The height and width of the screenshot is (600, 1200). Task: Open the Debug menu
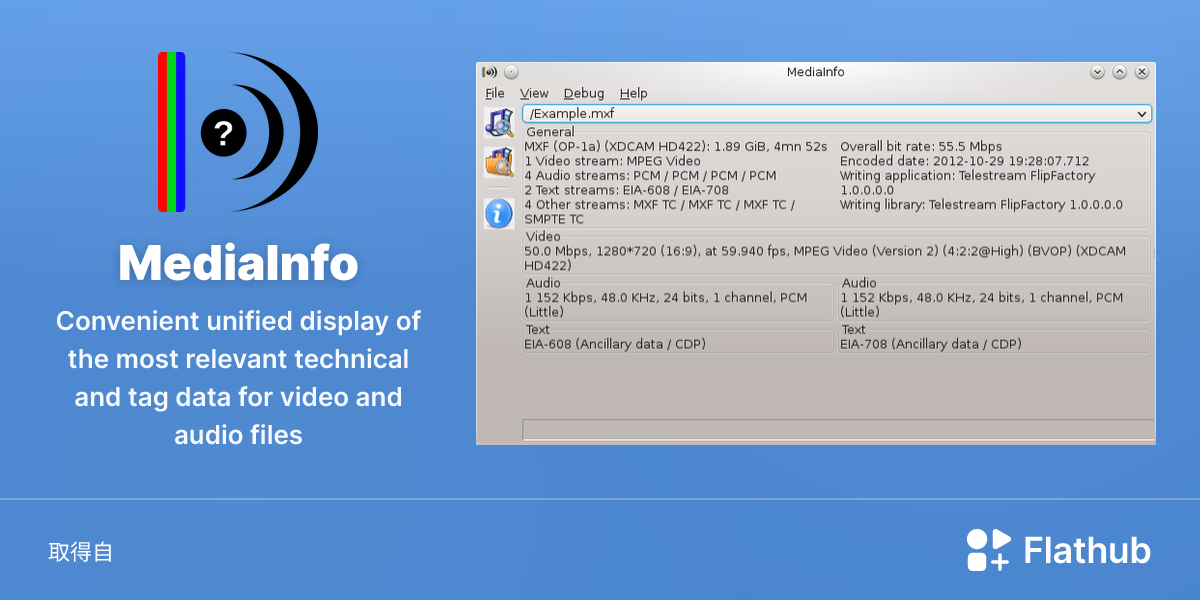(x=584, y=93)
